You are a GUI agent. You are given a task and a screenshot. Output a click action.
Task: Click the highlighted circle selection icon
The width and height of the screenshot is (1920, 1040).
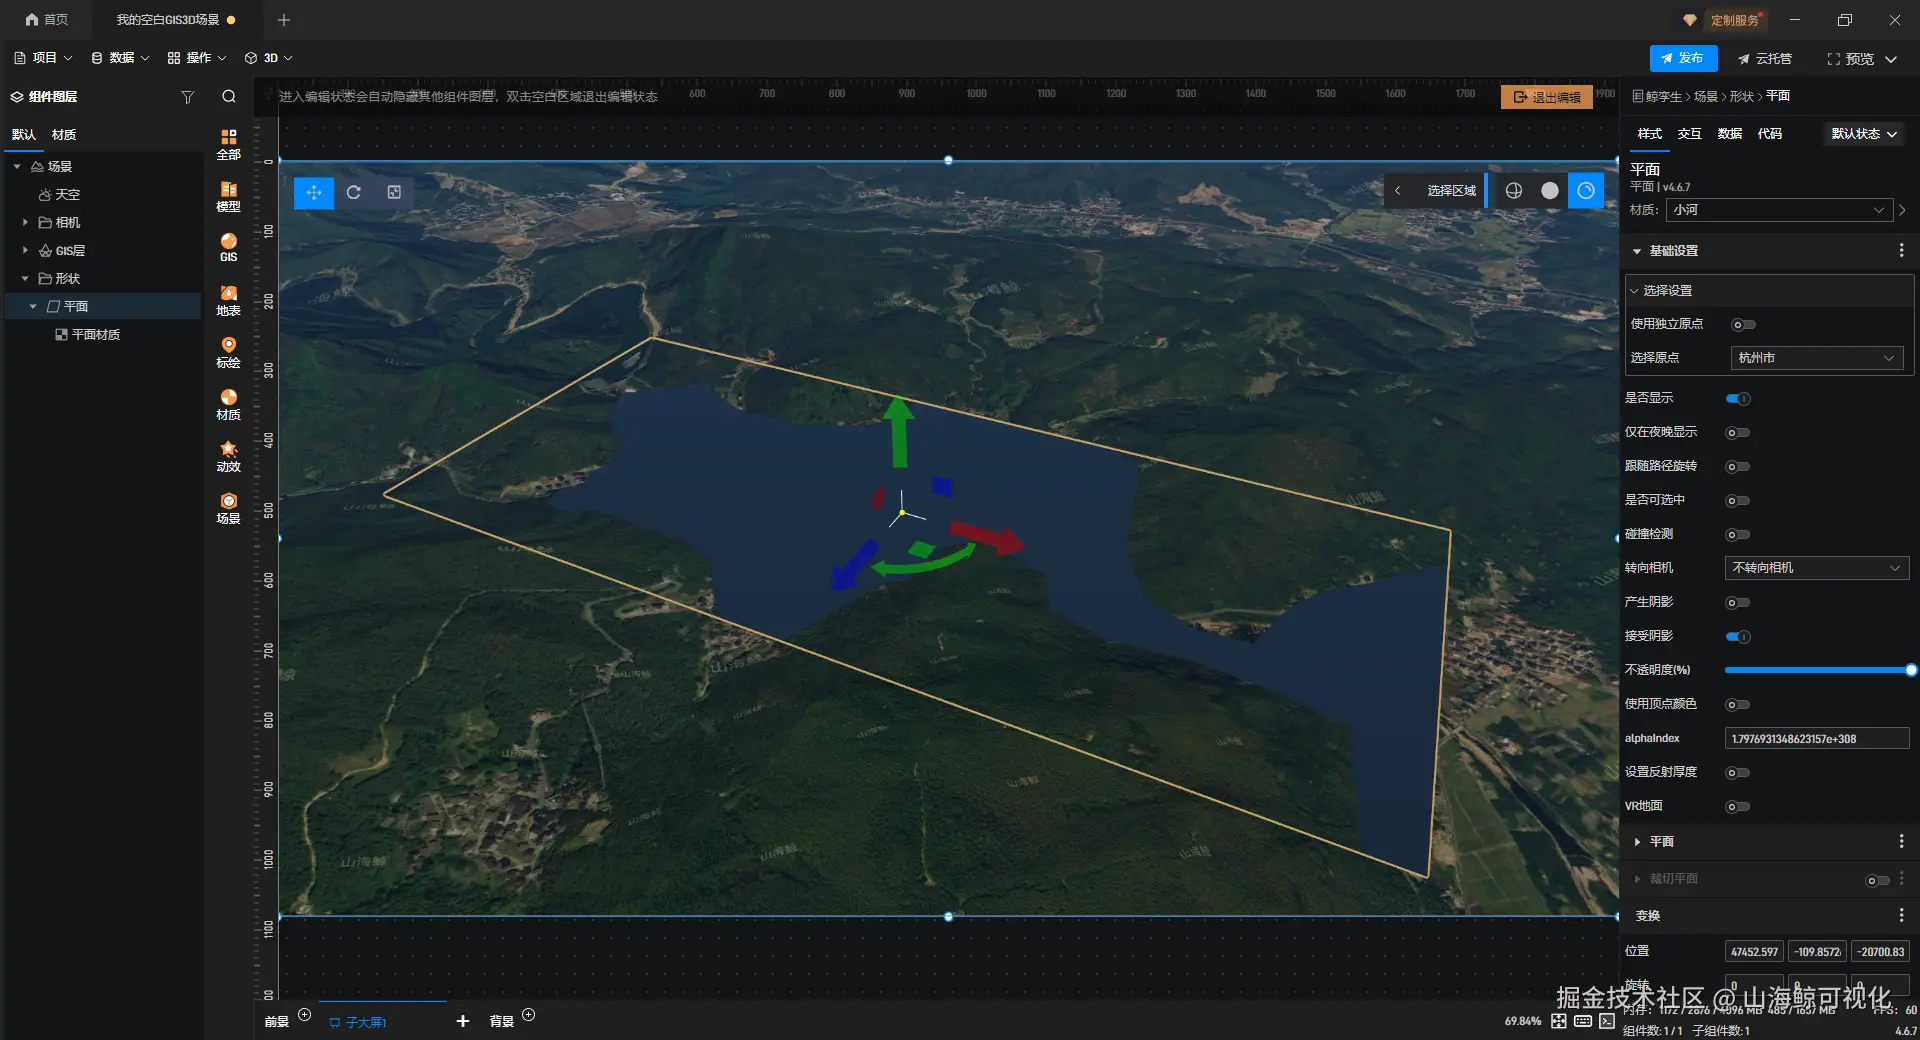coord(1586,190)
